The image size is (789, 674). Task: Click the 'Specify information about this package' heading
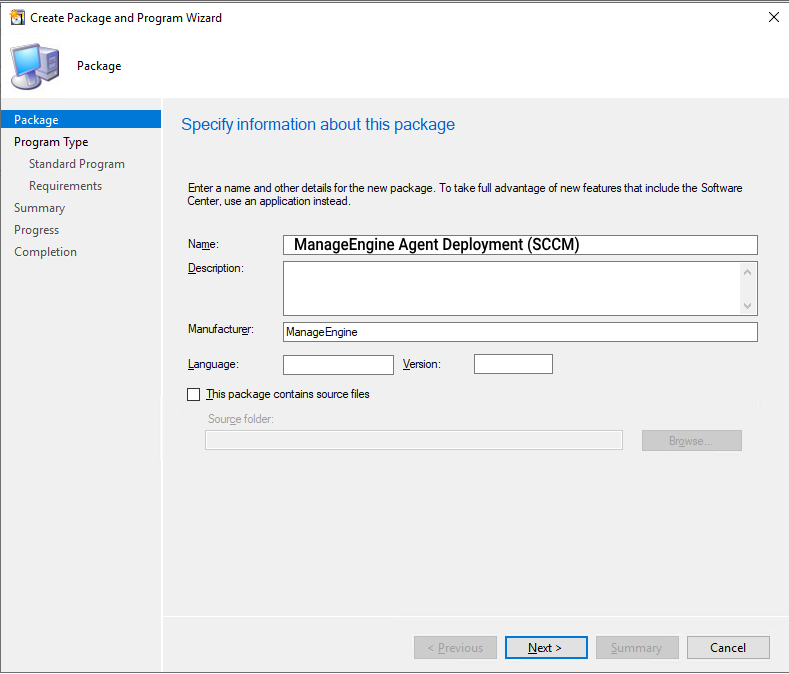coord(318,124)
